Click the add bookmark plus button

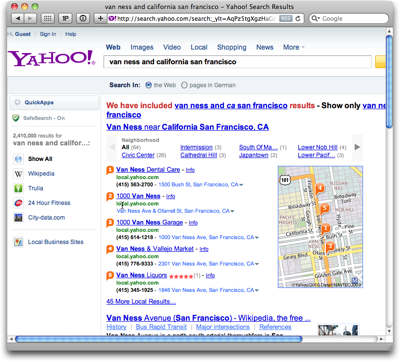pos(100,19)
